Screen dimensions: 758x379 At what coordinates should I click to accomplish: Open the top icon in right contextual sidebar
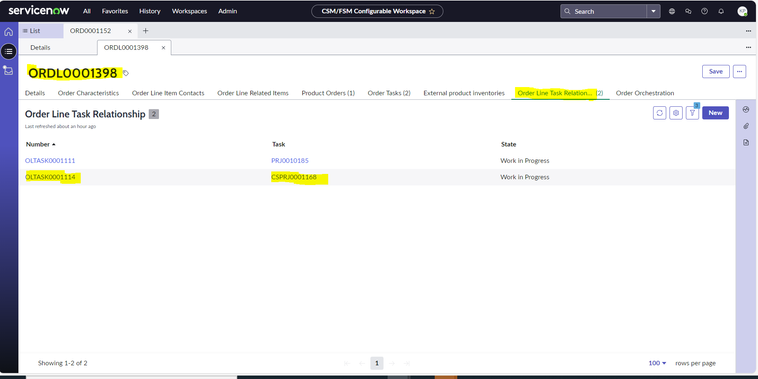(746, 109)
